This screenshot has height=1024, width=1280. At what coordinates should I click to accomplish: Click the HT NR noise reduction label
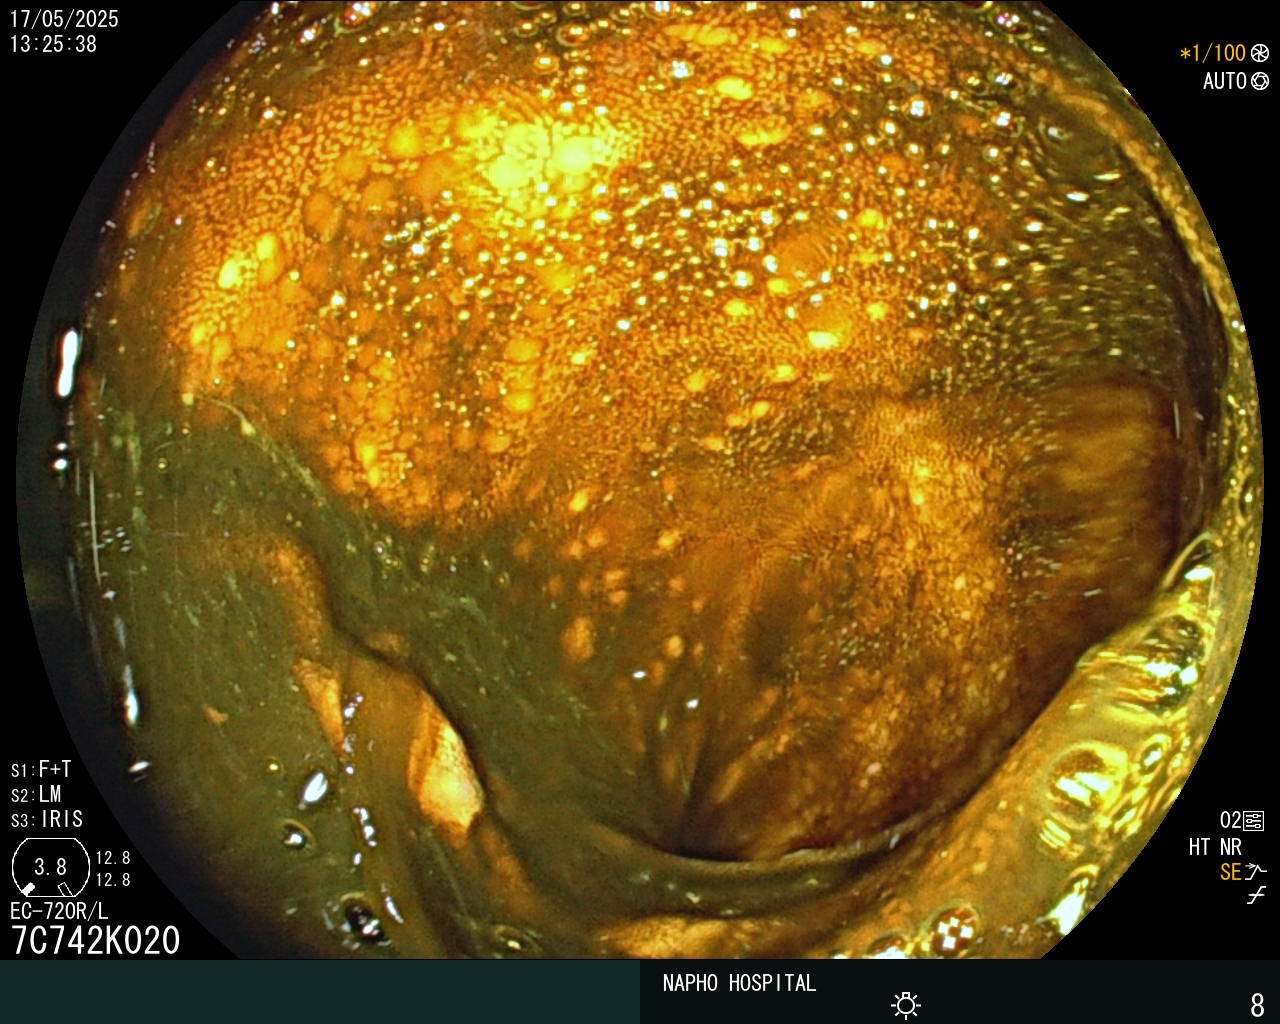[1215, 847]
